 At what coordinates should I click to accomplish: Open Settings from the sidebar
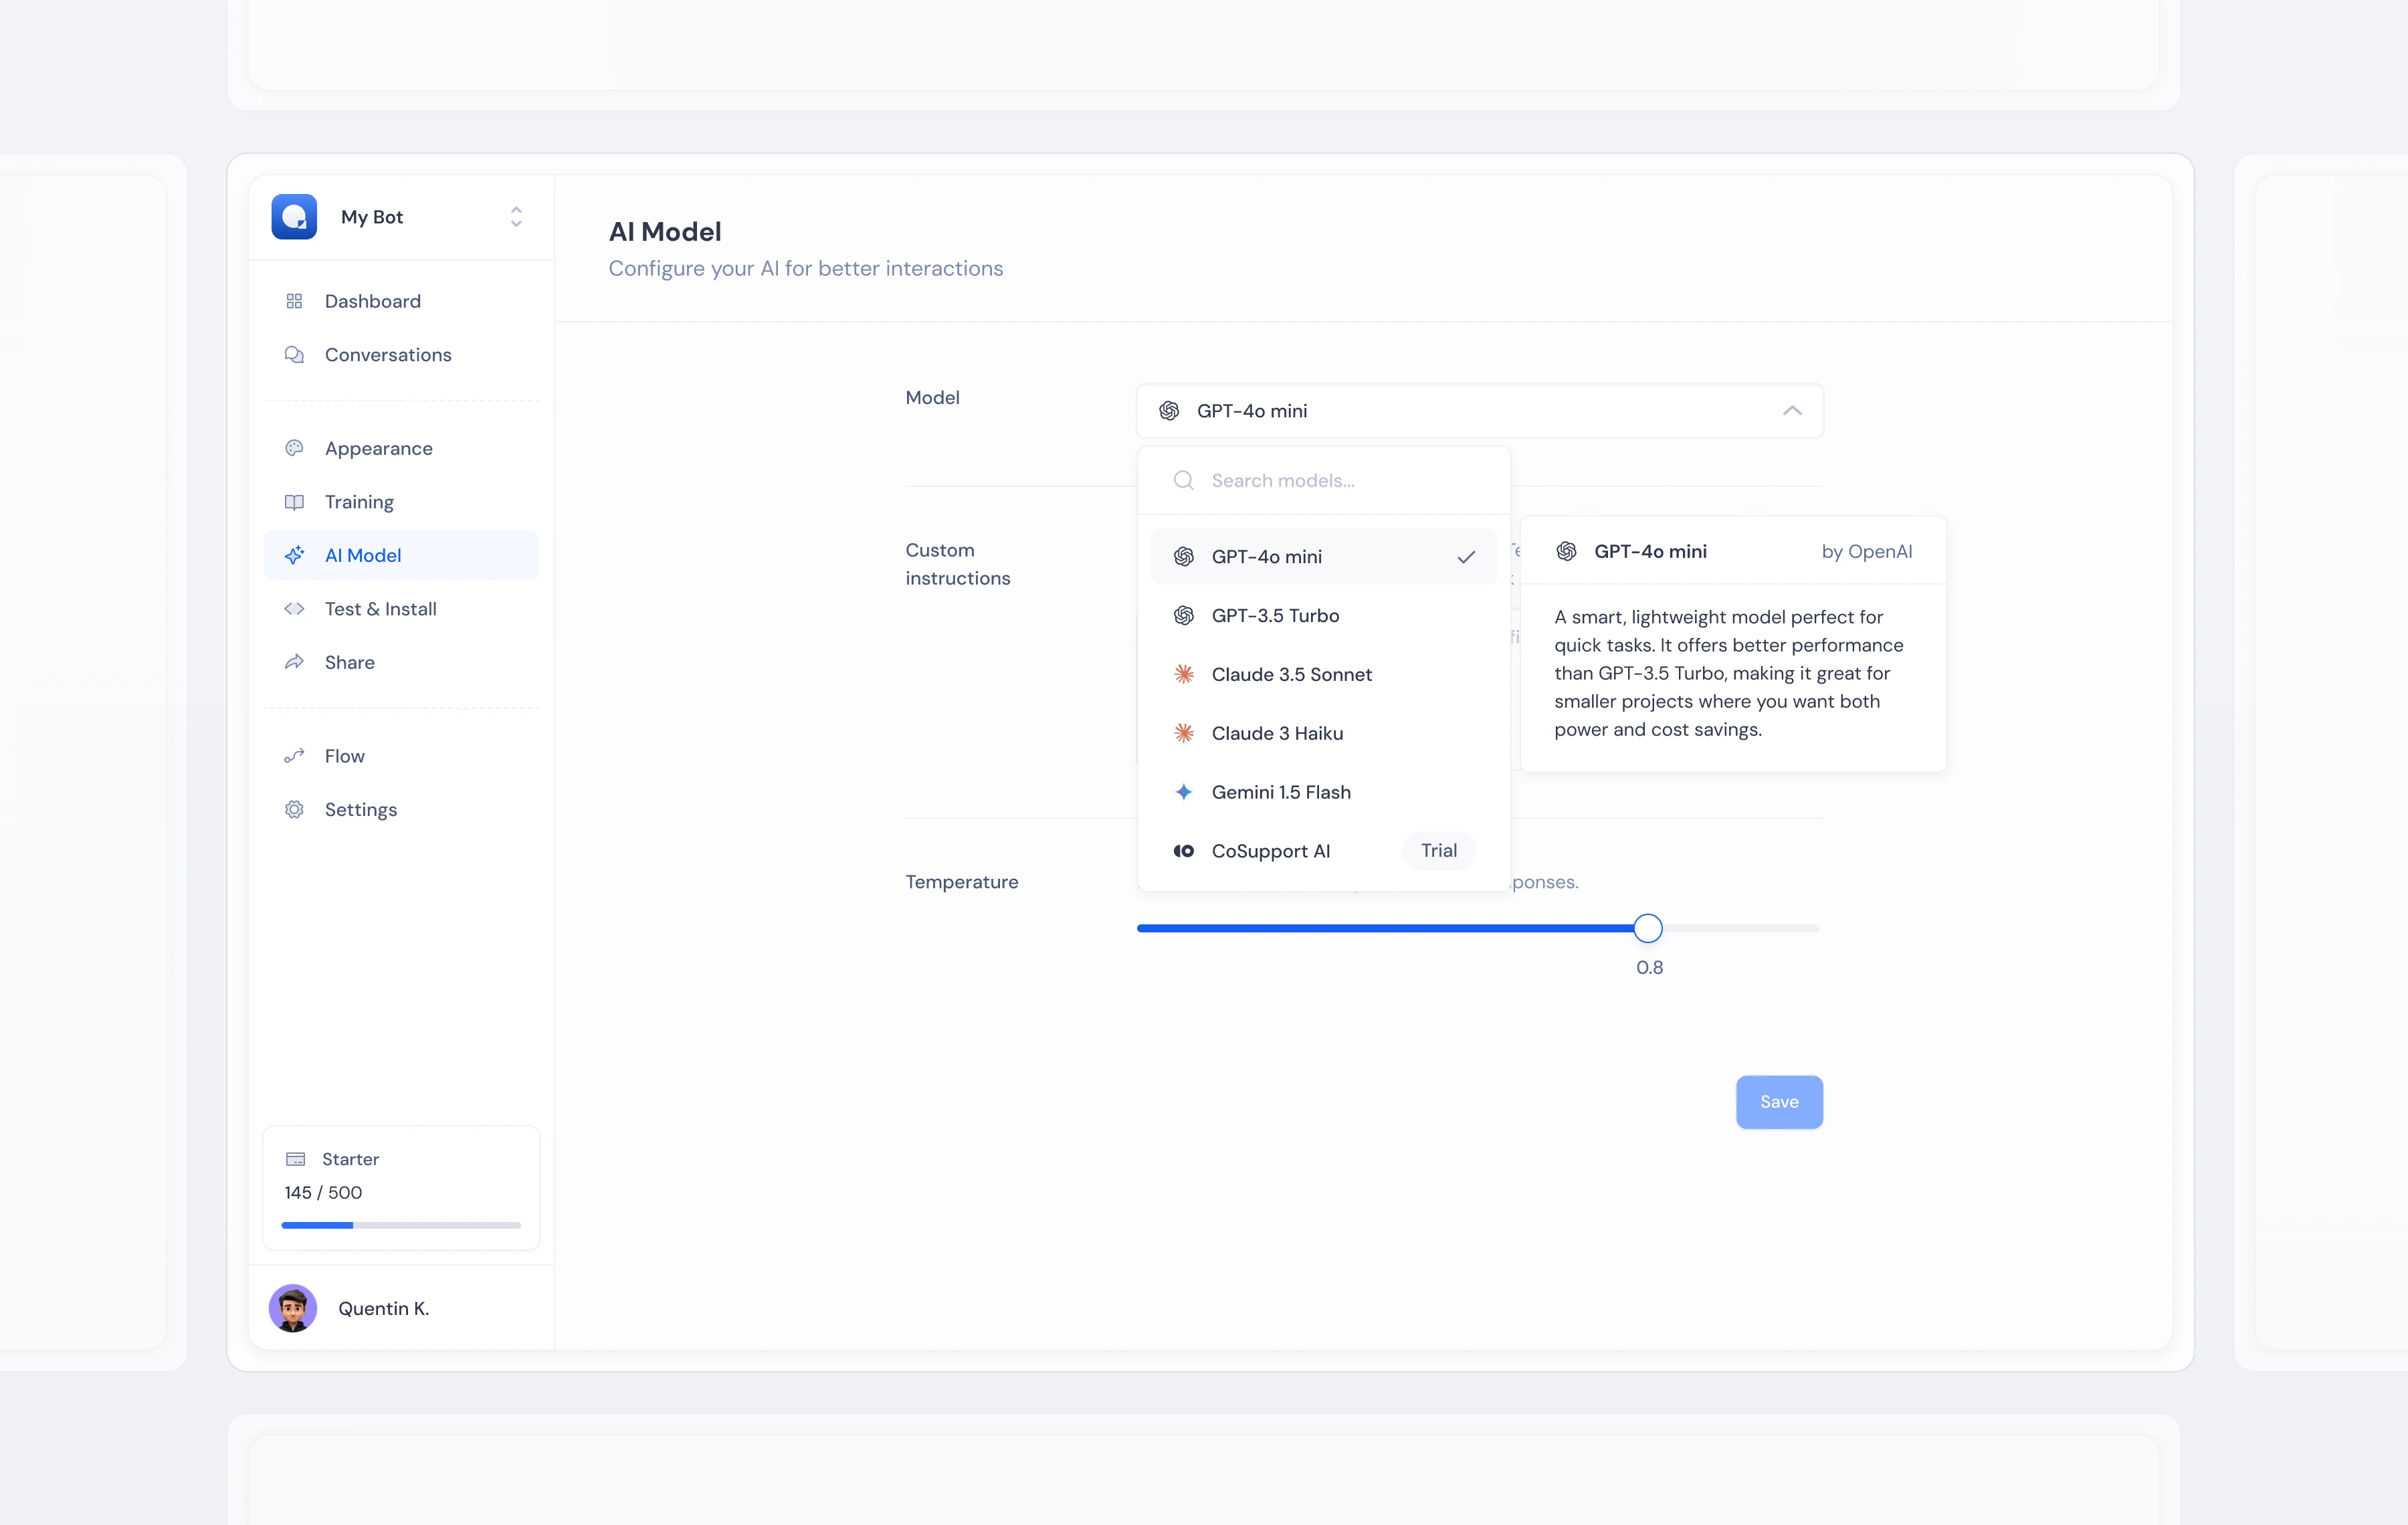pos(401,810)
